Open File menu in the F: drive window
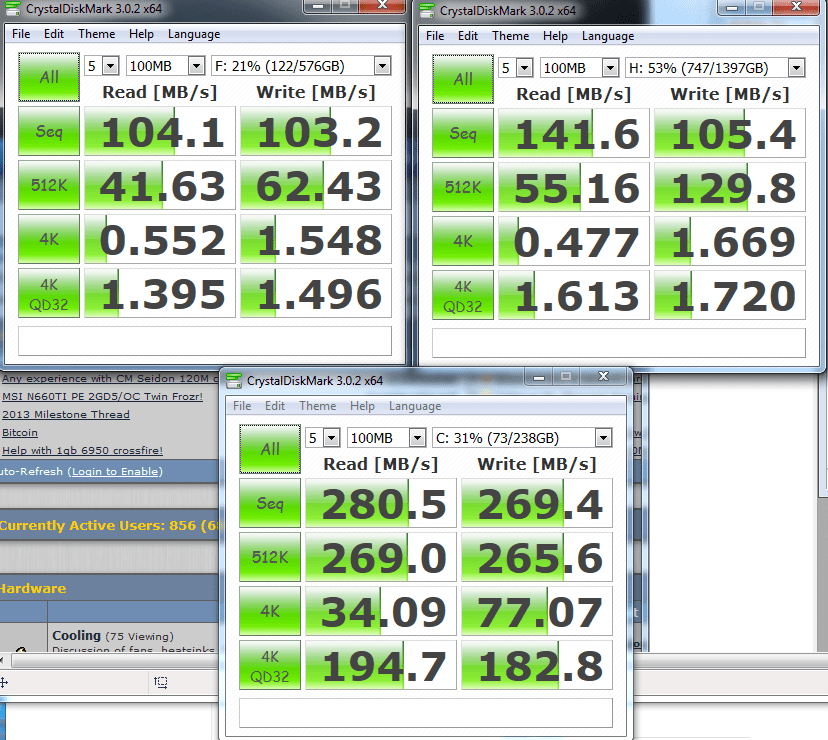This screenshot has width=828, height=740. coord(21,34)
